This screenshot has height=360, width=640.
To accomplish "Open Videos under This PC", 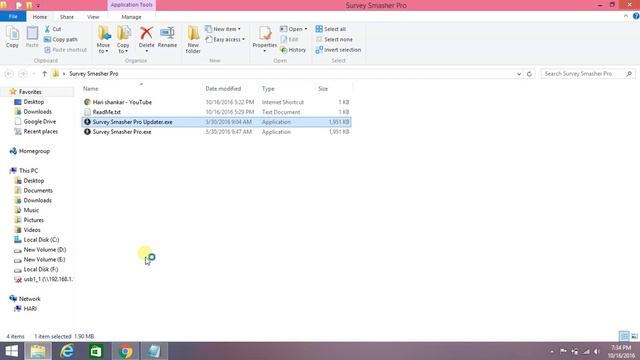I will click(32, 230).
